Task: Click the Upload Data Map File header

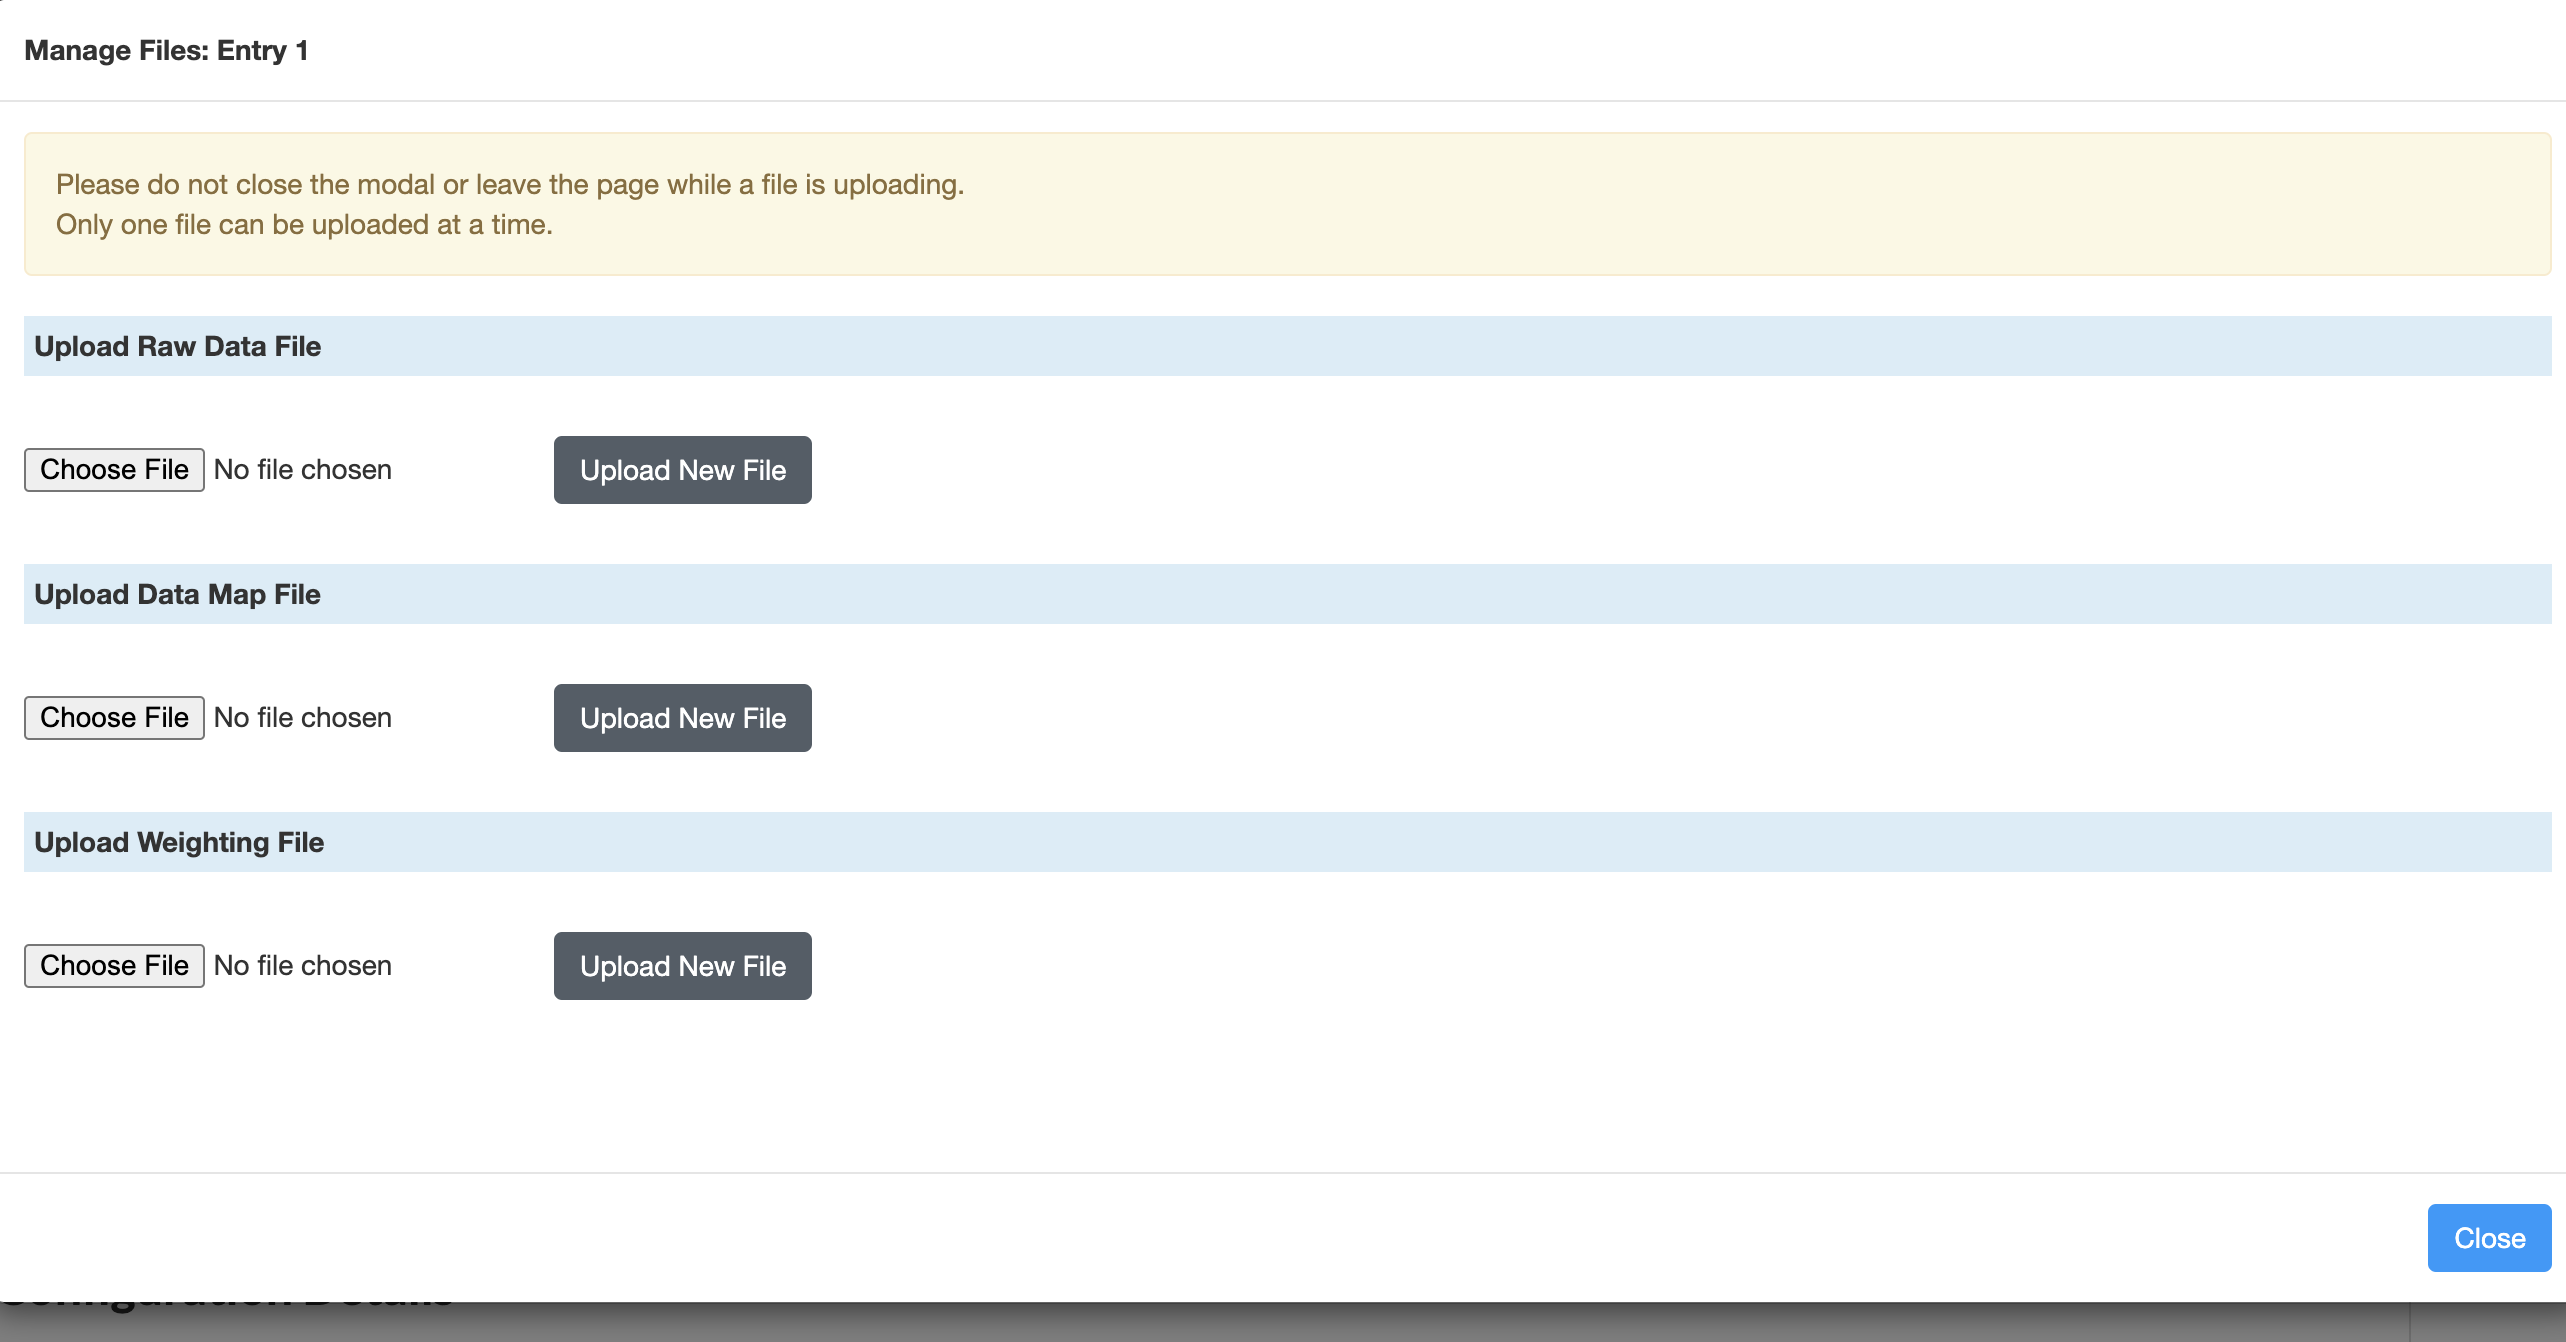Action: pos(178,595)
